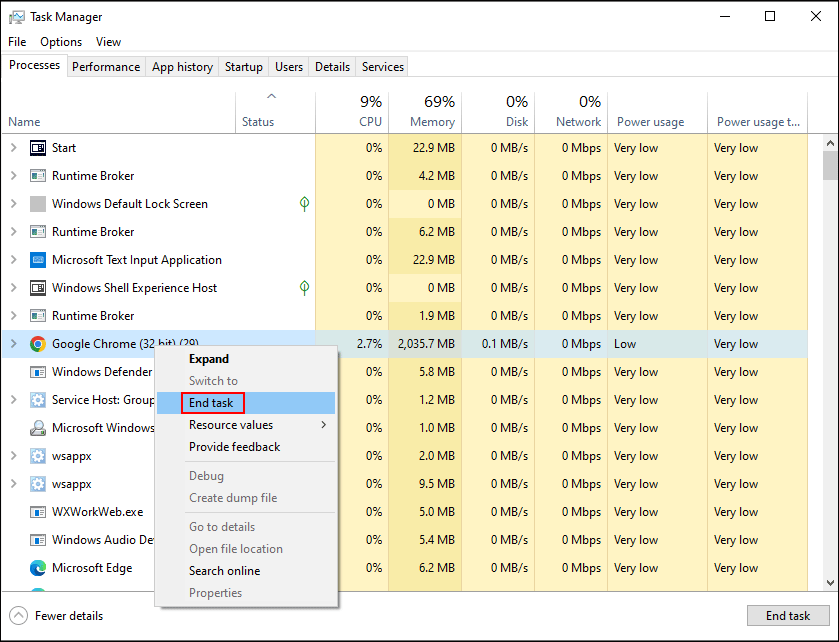Expand the Service Host: Group row
This screenshot has height=642, width=839.
tap(14, 400)
